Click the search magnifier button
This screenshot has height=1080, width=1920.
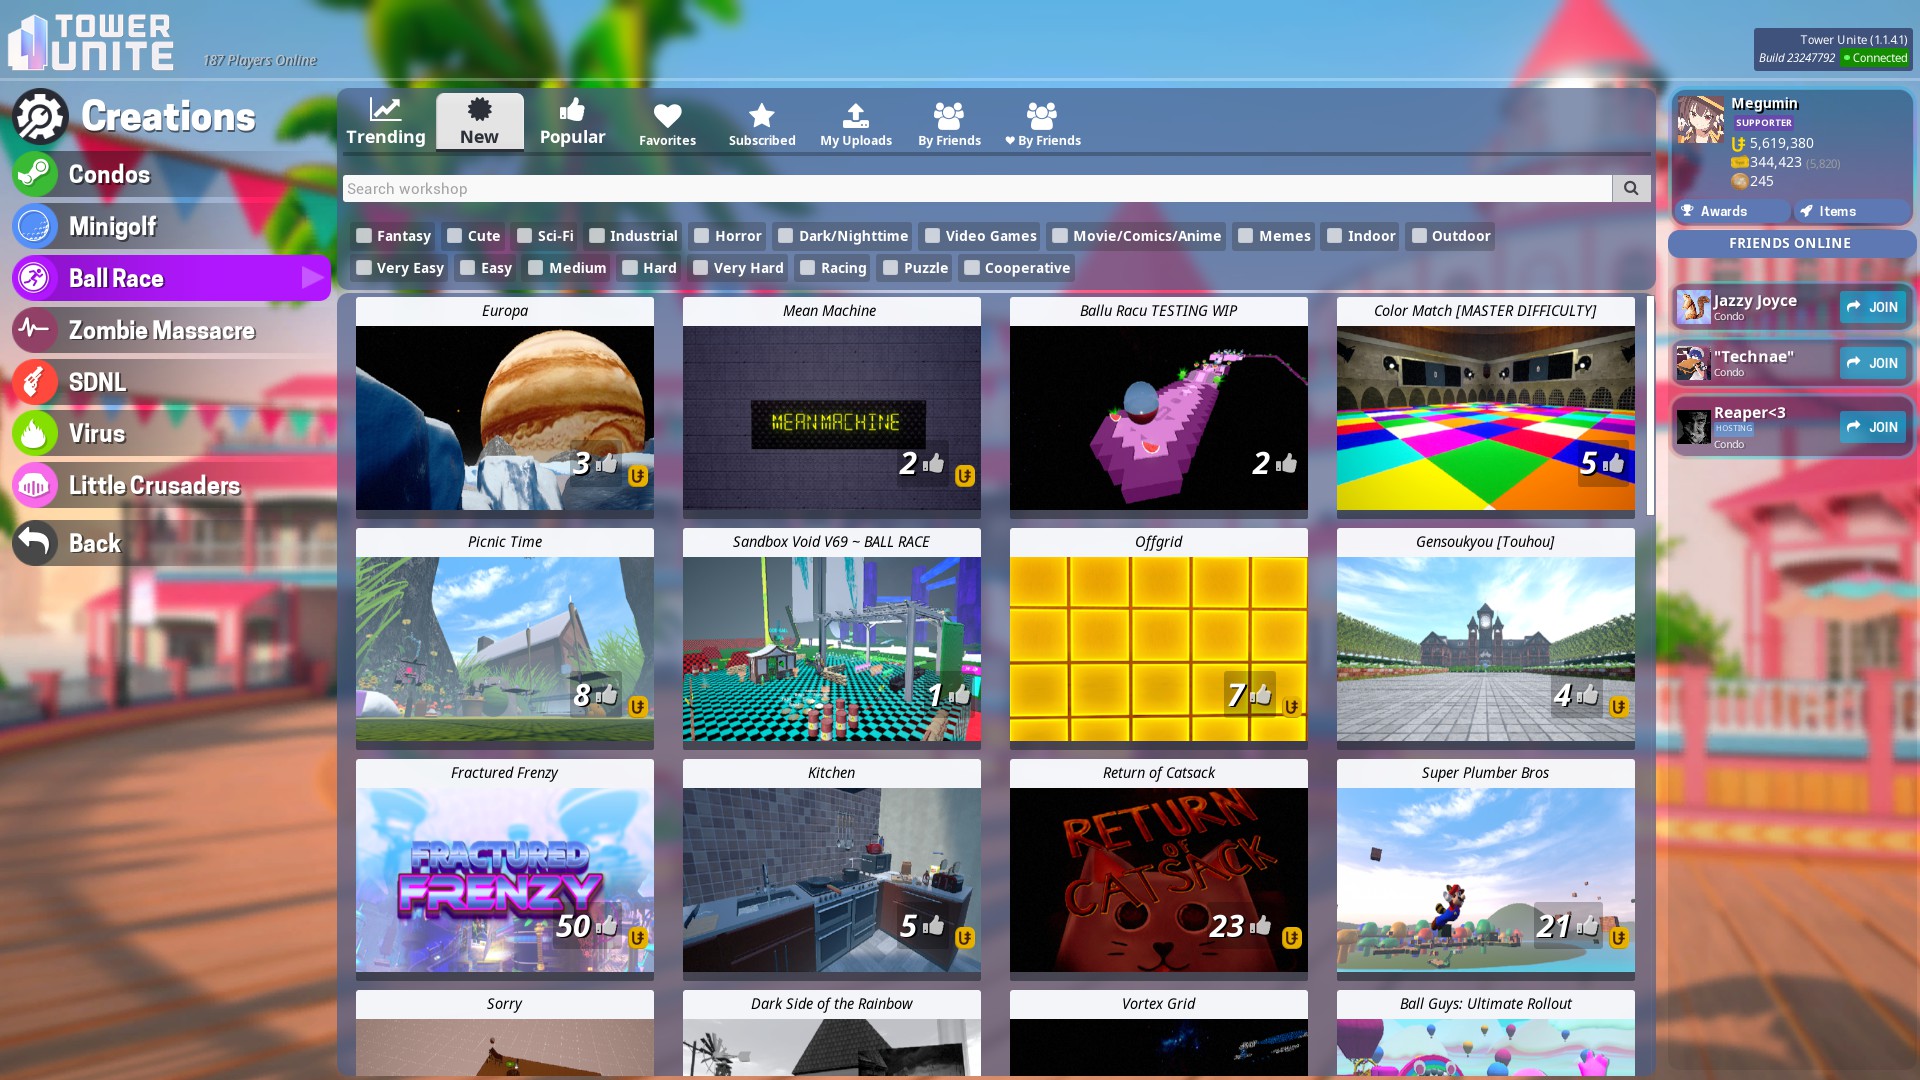click(x=1631, y=188)
